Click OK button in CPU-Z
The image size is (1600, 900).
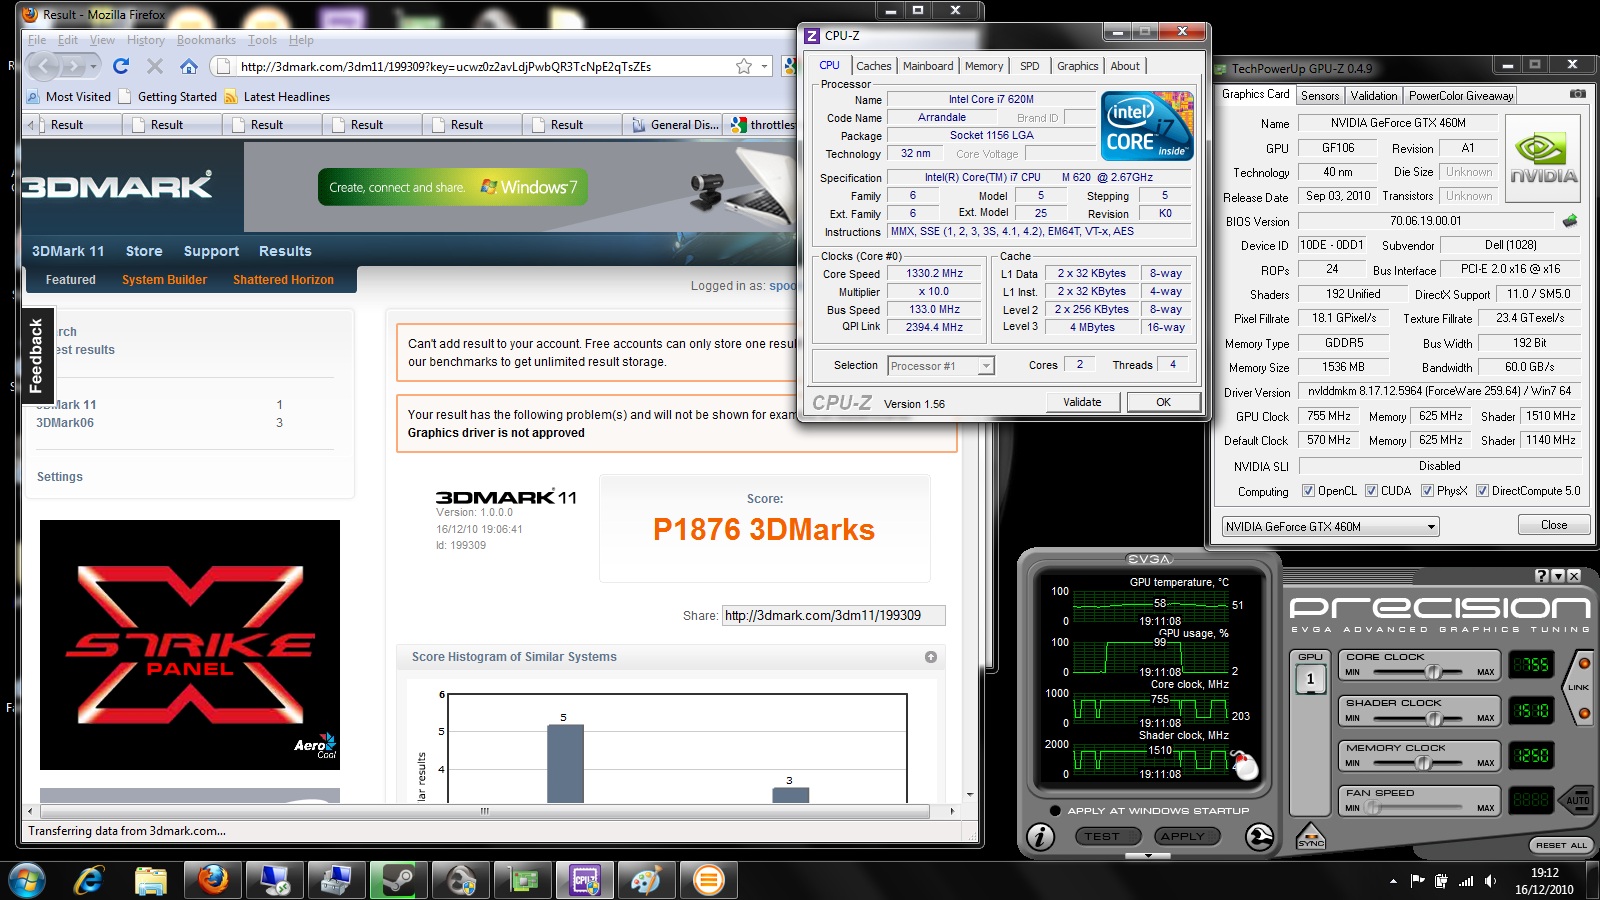(1163, 402)
